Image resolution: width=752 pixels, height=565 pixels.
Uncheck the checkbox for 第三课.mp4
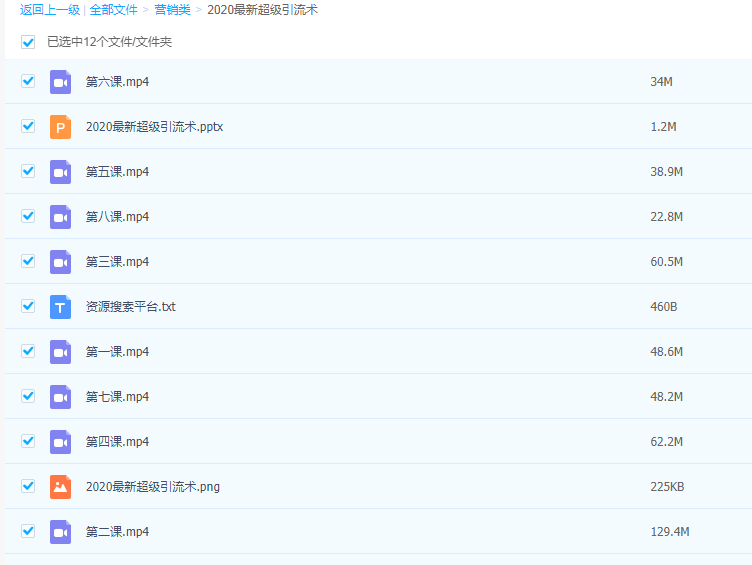click(28, 261)
